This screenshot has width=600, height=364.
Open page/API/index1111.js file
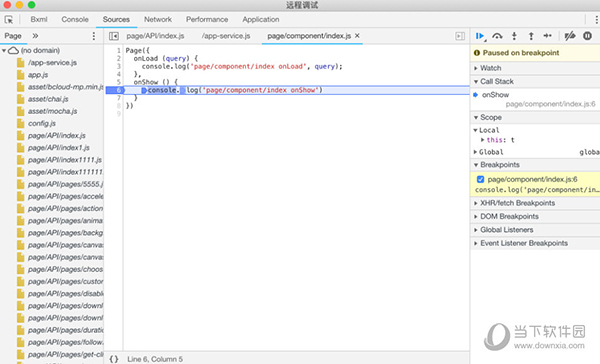click(x=65, y=160)
